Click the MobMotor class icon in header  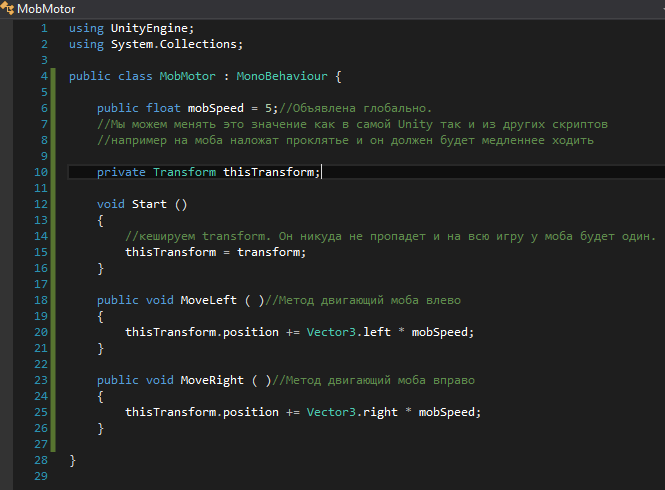7,8
